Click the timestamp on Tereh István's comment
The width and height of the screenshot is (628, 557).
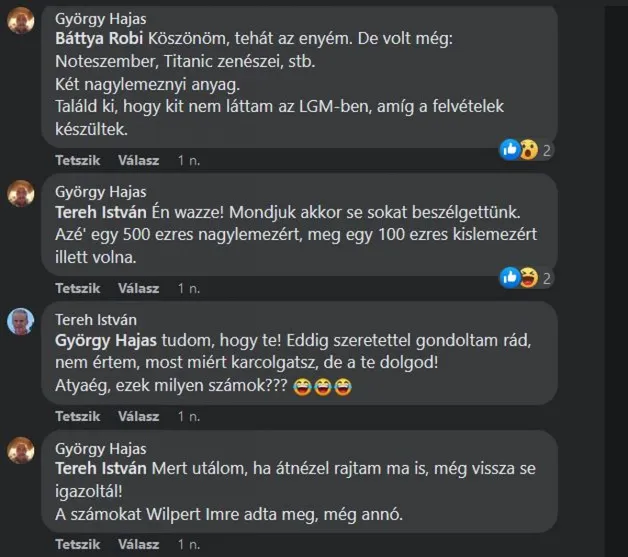click(x=188, y=415)
